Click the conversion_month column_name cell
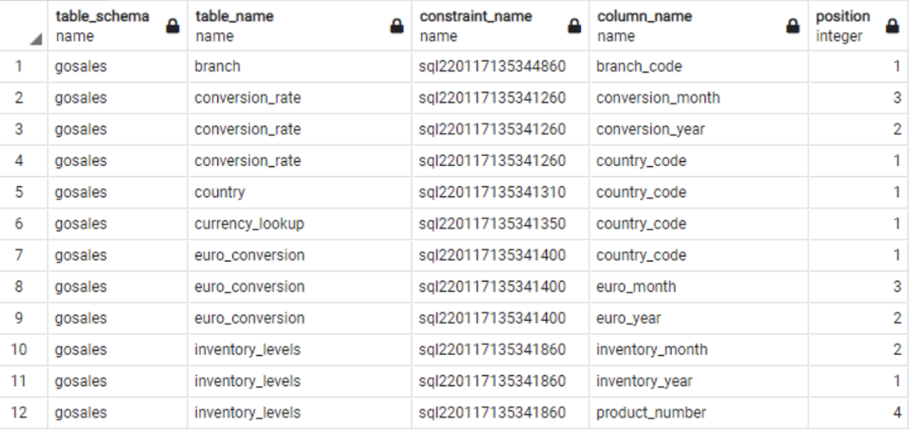909x430 pixels. coord(699,97)
